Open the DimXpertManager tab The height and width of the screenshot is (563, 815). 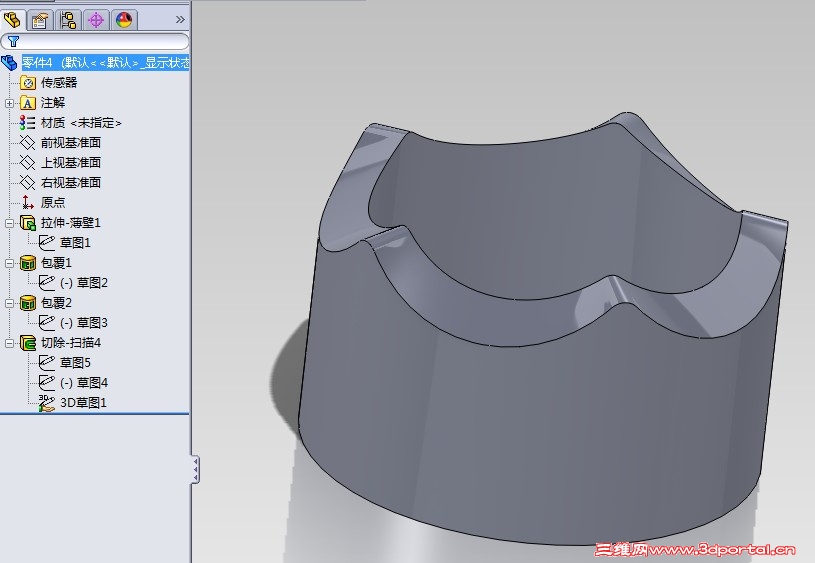[96, 20]
